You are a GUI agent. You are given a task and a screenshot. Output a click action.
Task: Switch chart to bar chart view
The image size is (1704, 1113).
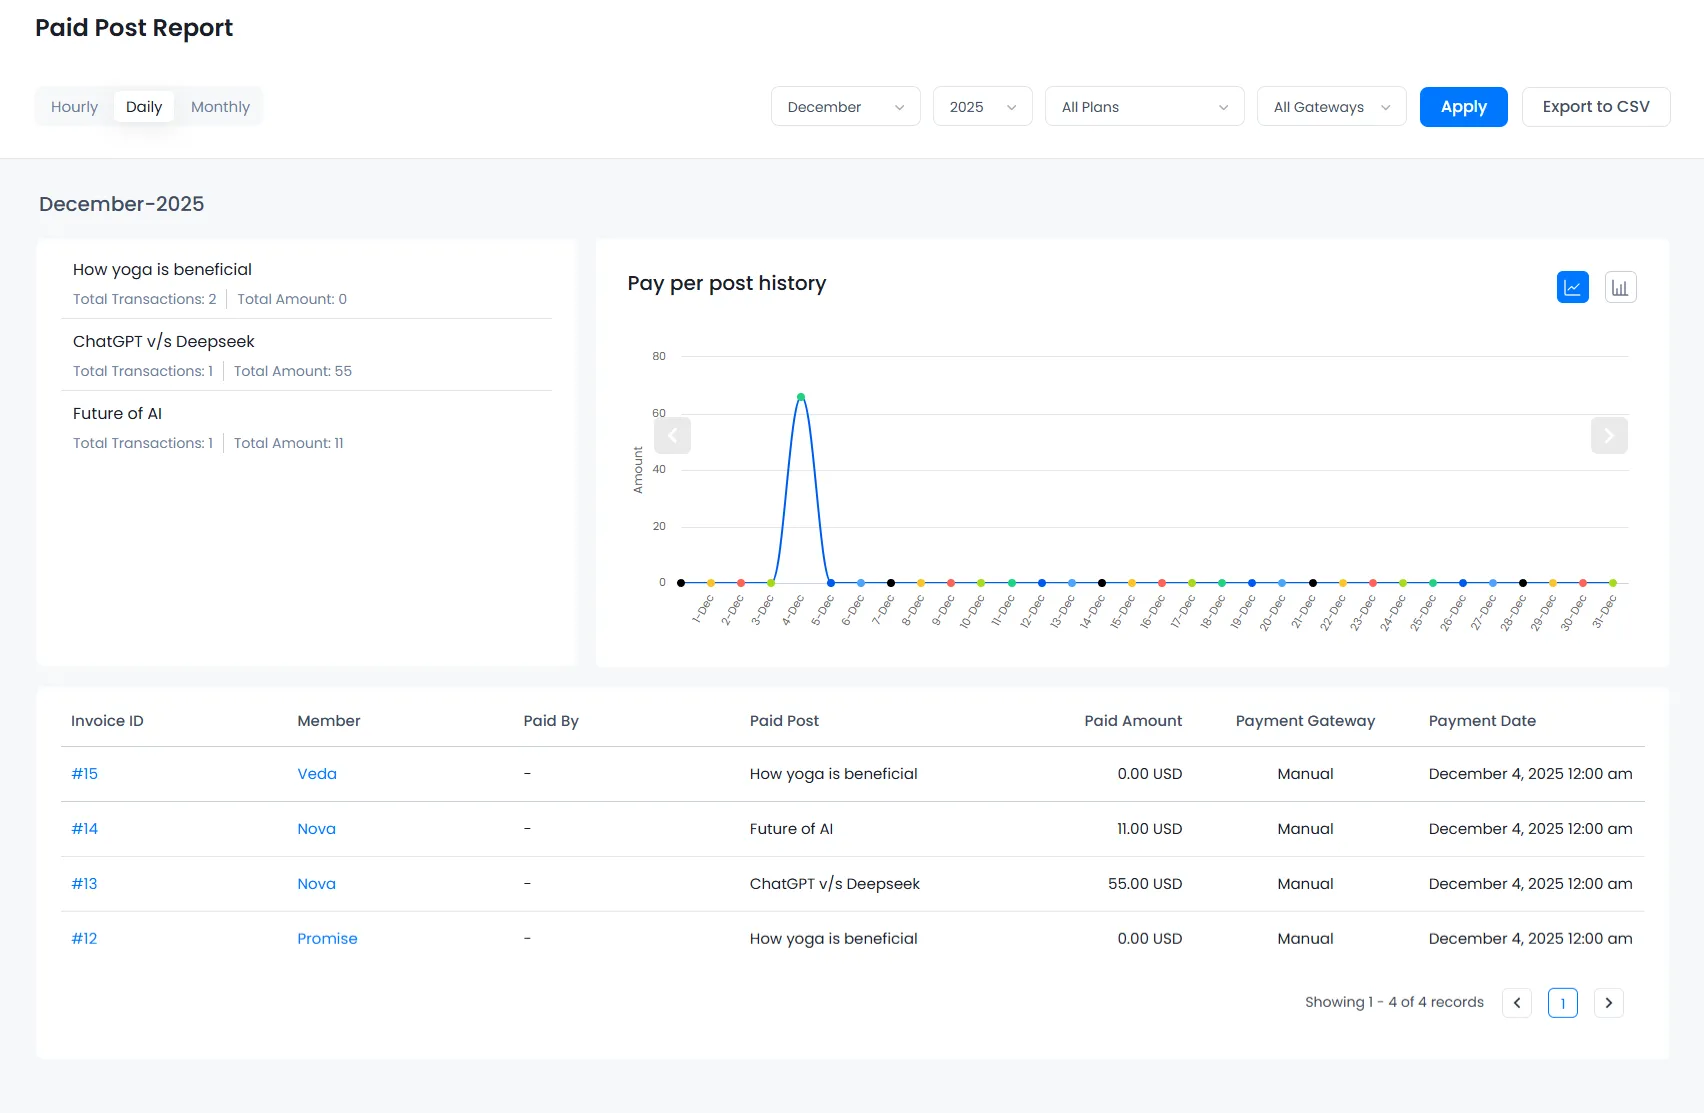(1621, 287)
